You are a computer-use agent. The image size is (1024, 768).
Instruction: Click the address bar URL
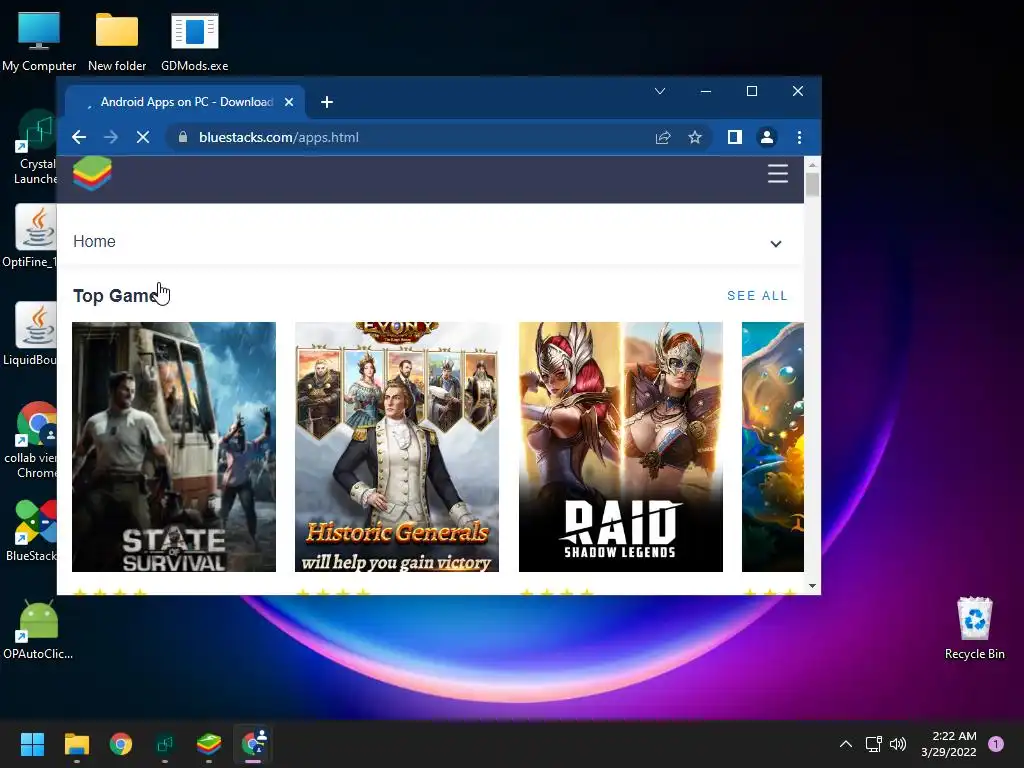click(279, 137)
